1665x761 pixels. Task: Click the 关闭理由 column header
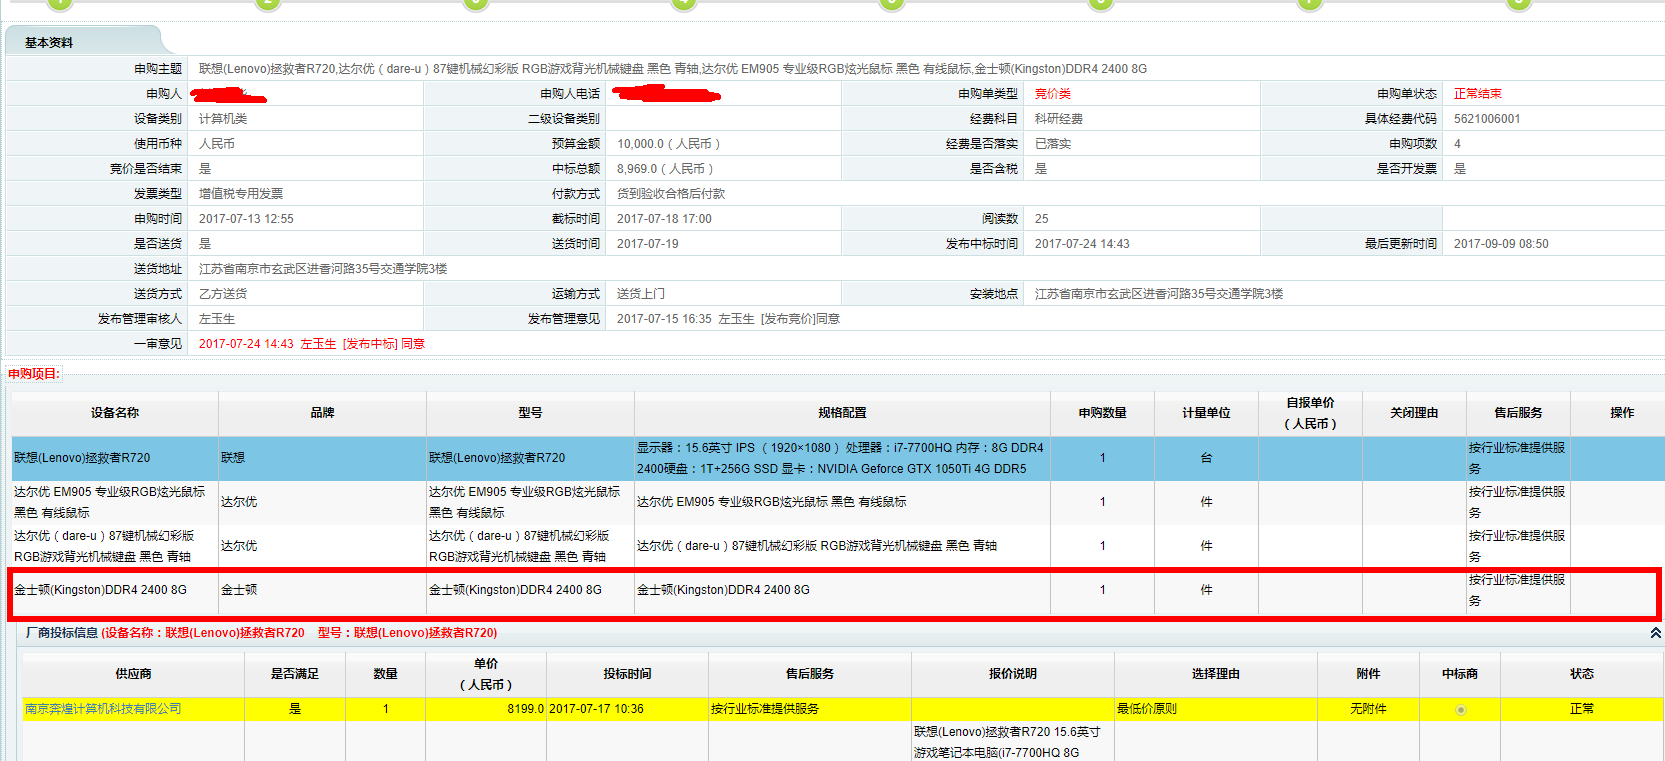1414,413
